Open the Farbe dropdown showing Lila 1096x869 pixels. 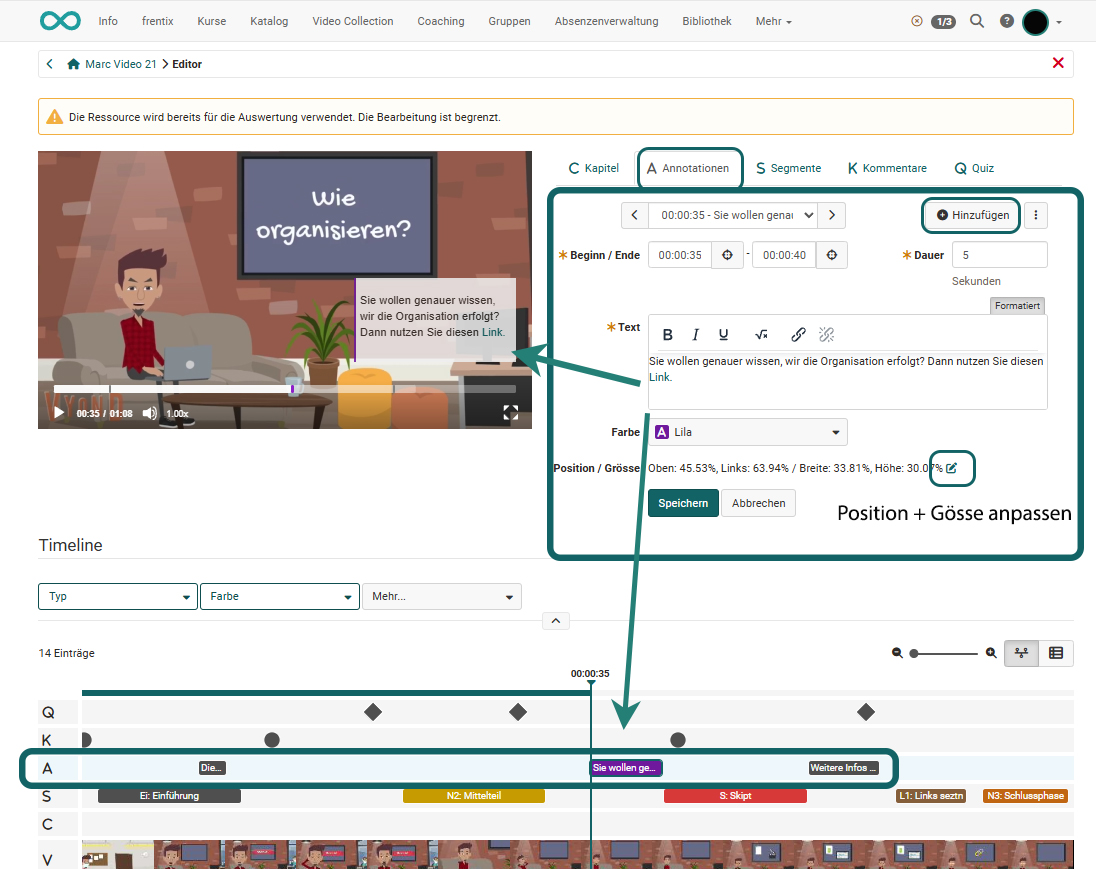click(748, 431)
